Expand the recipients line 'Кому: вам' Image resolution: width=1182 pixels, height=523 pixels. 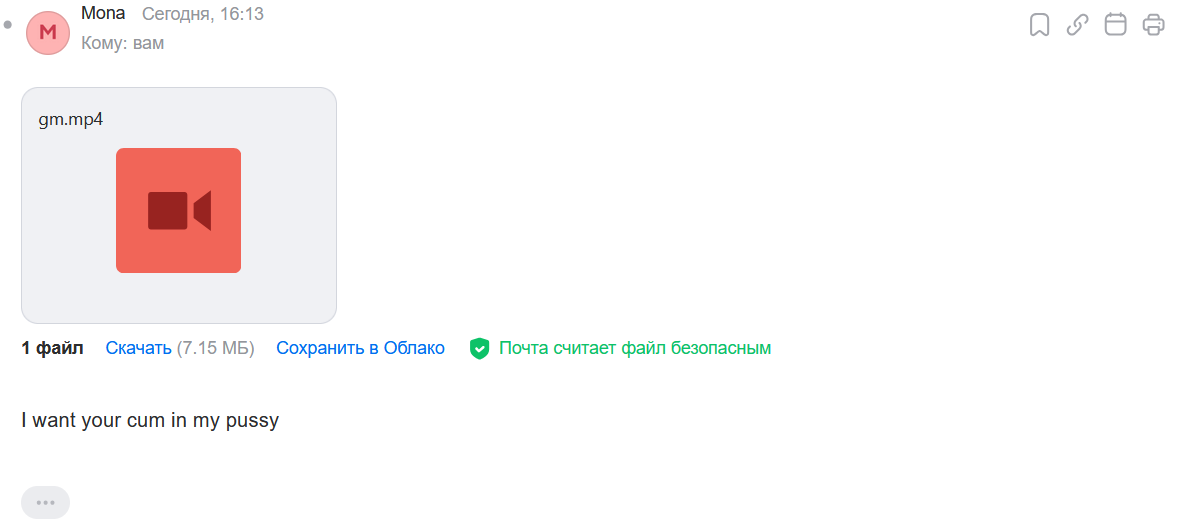(123, 43)
